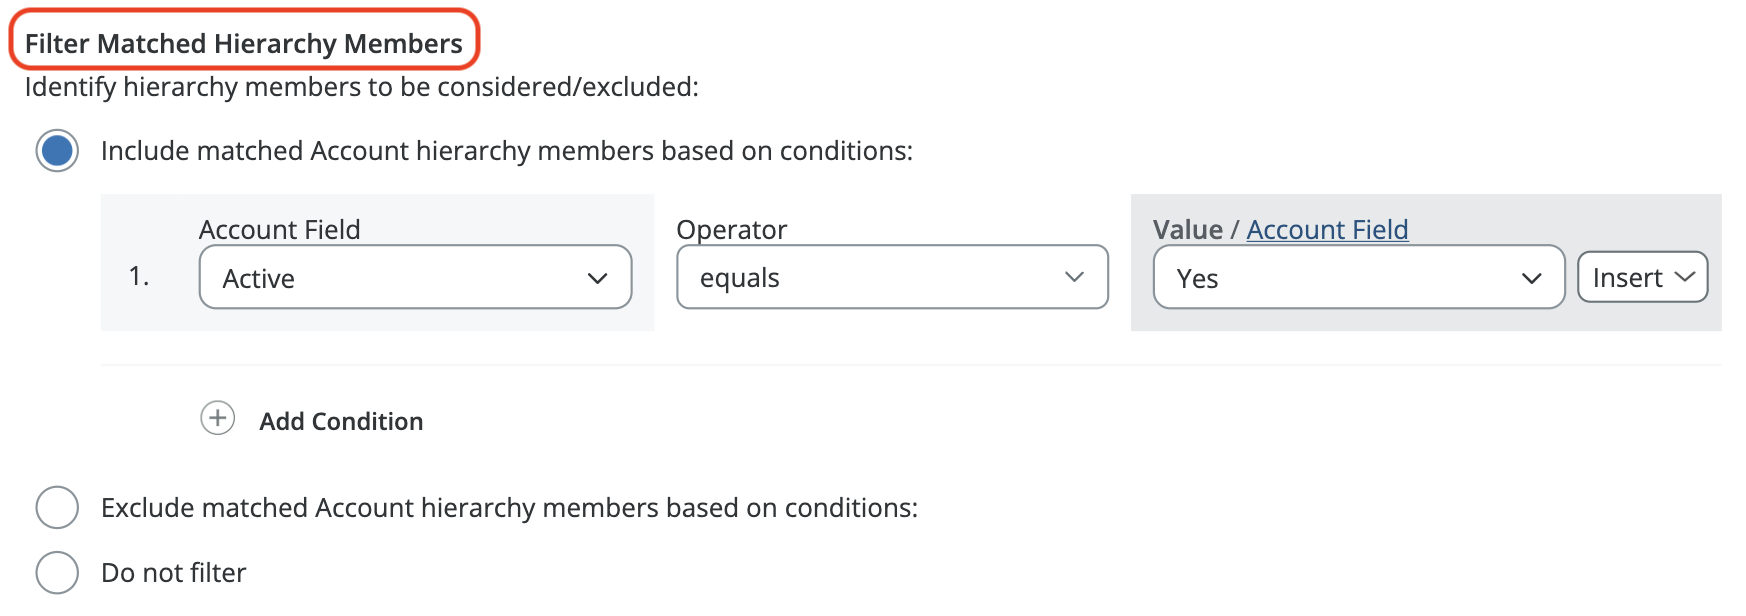Choose the Do not filter radio option

pos(57,573)
